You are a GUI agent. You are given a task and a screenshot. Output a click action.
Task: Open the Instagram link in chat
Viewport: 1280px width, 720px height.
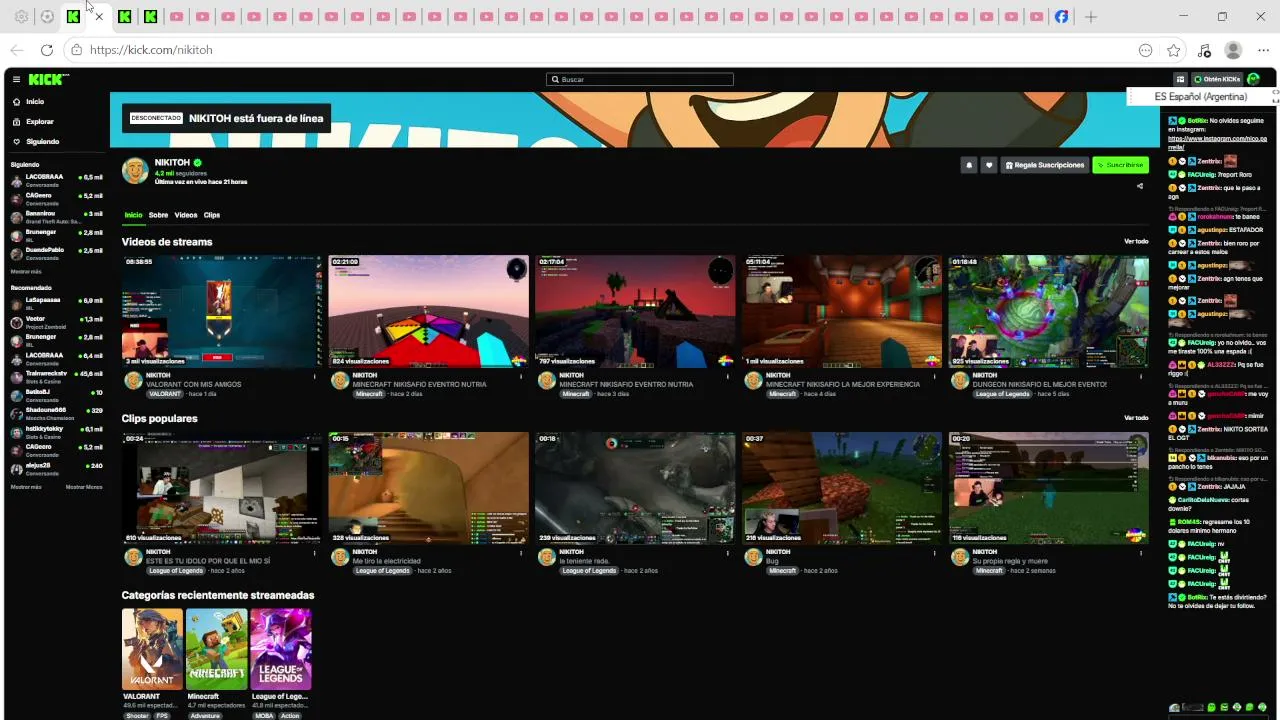1217,143
